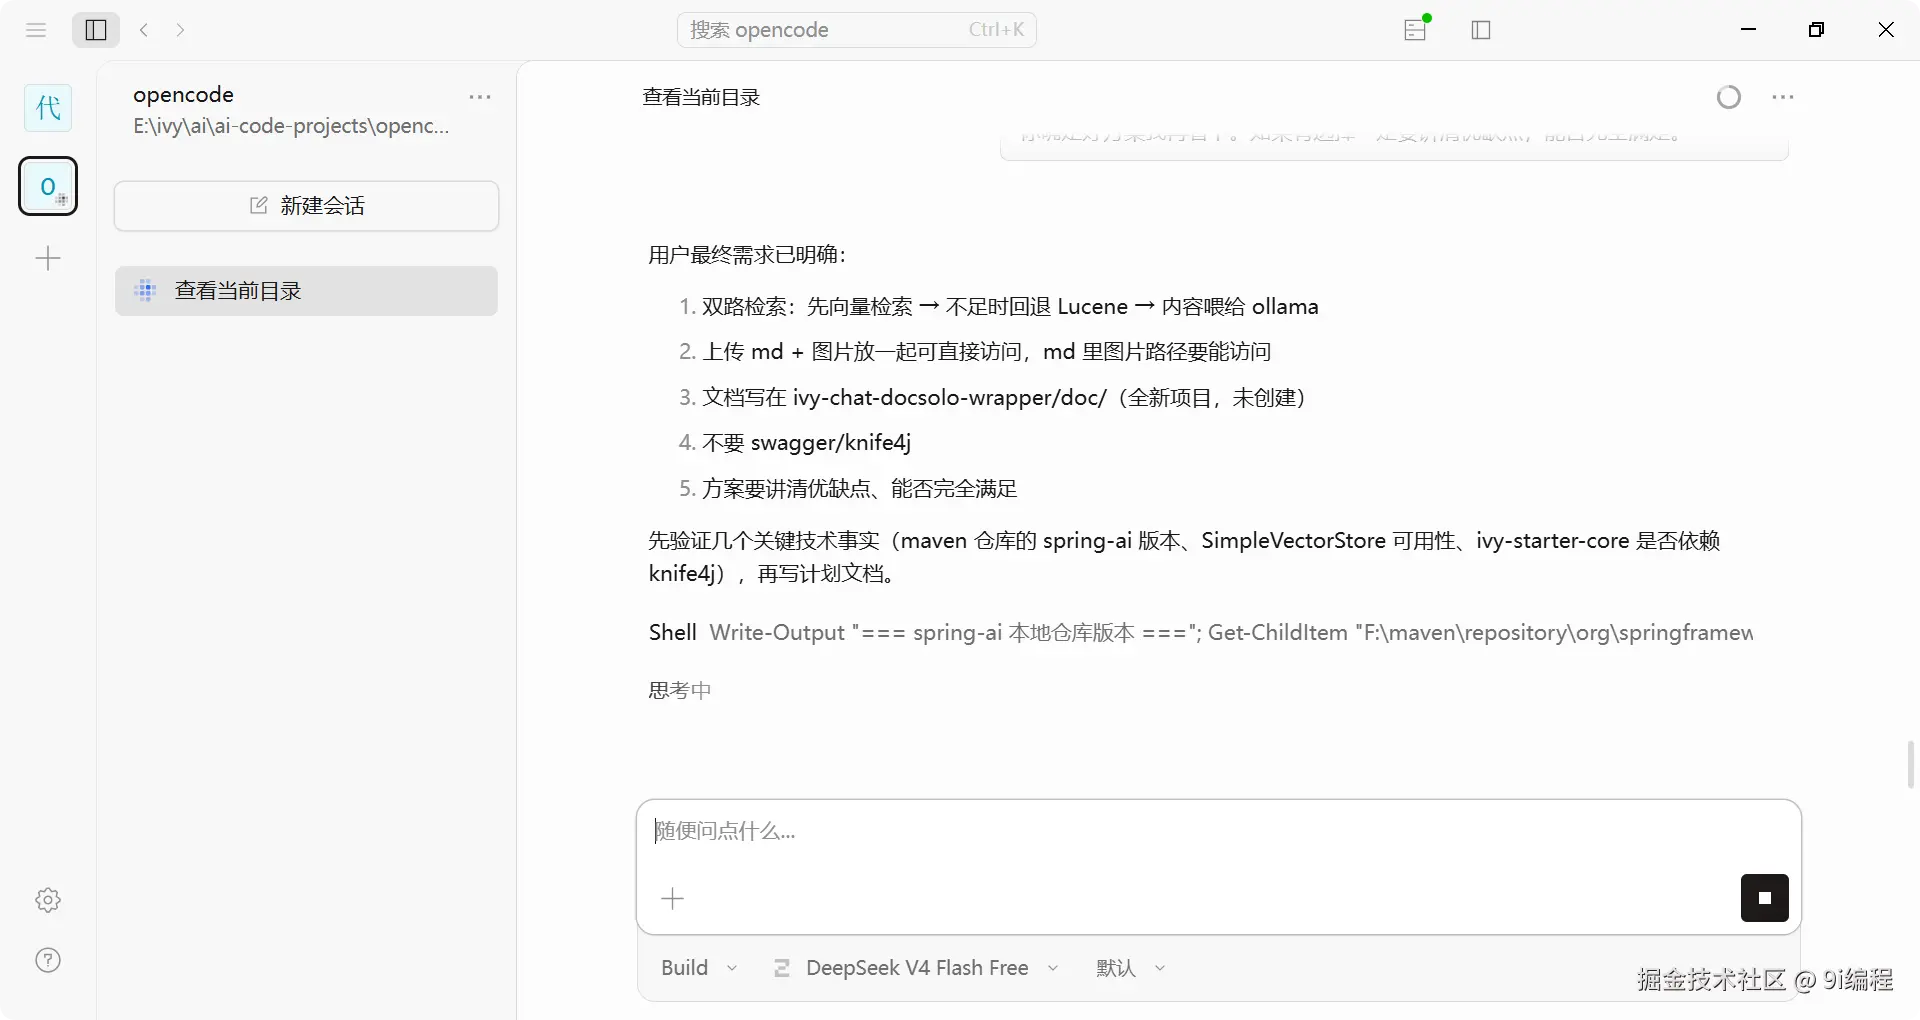This screenshot has width=1920, height=1020.
Task: Click the 查看当前目录 header title
Action: point(701,97)
